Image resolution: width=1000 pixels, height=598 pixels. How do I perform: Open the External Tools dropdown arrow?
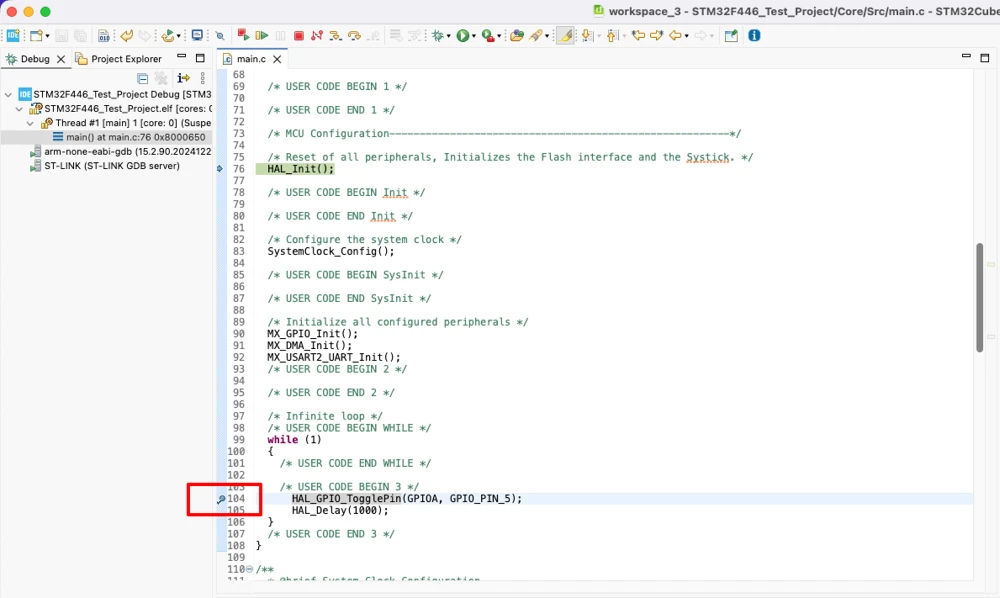pos(499,36)
